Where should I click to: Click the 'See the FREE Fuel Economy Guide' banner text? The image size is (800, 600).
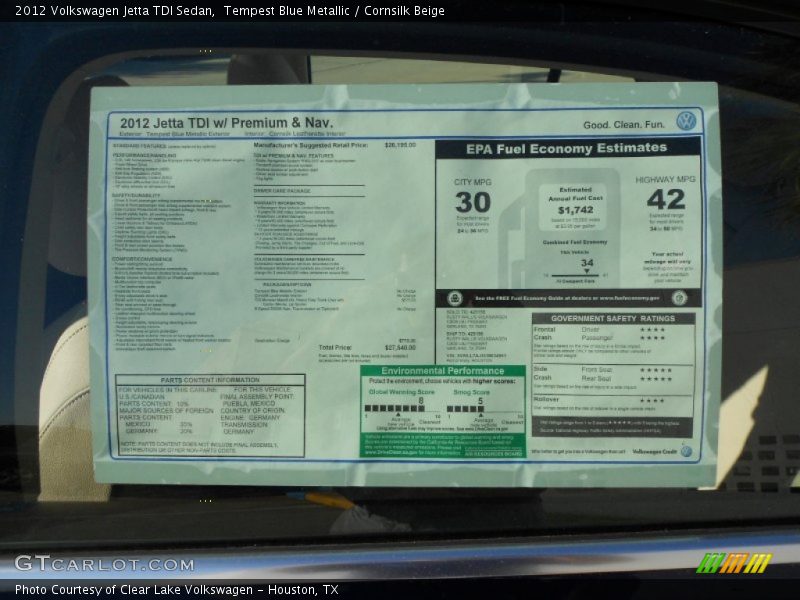[x=567, y=298]
